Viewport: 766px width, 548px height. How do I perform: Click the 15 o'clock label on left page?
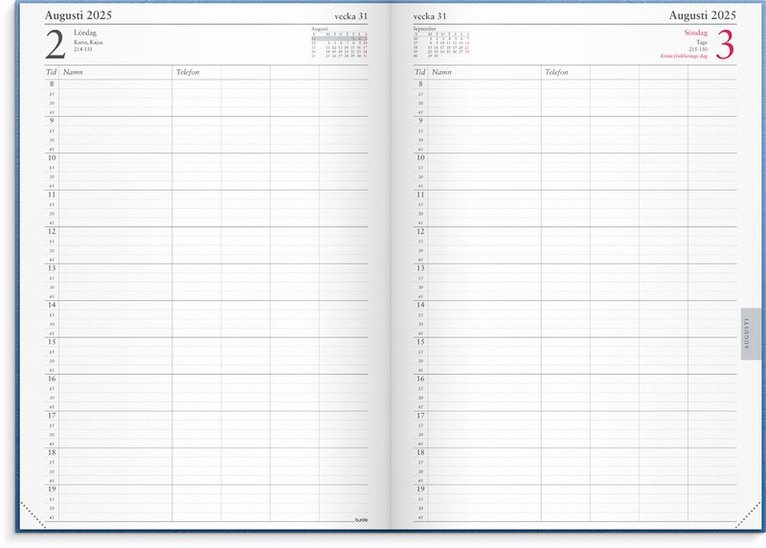pos(51,342)
